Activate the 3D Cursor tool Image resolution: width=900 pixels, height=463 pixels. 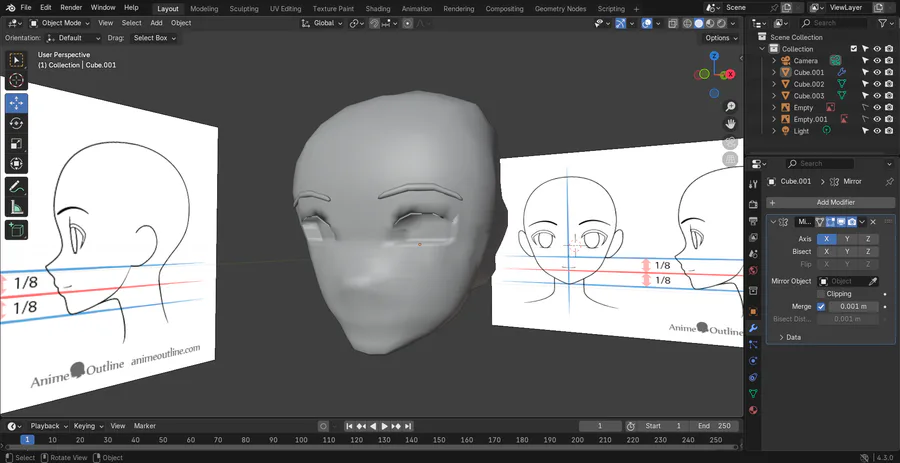pyautogui.click(x=16, y=80)
